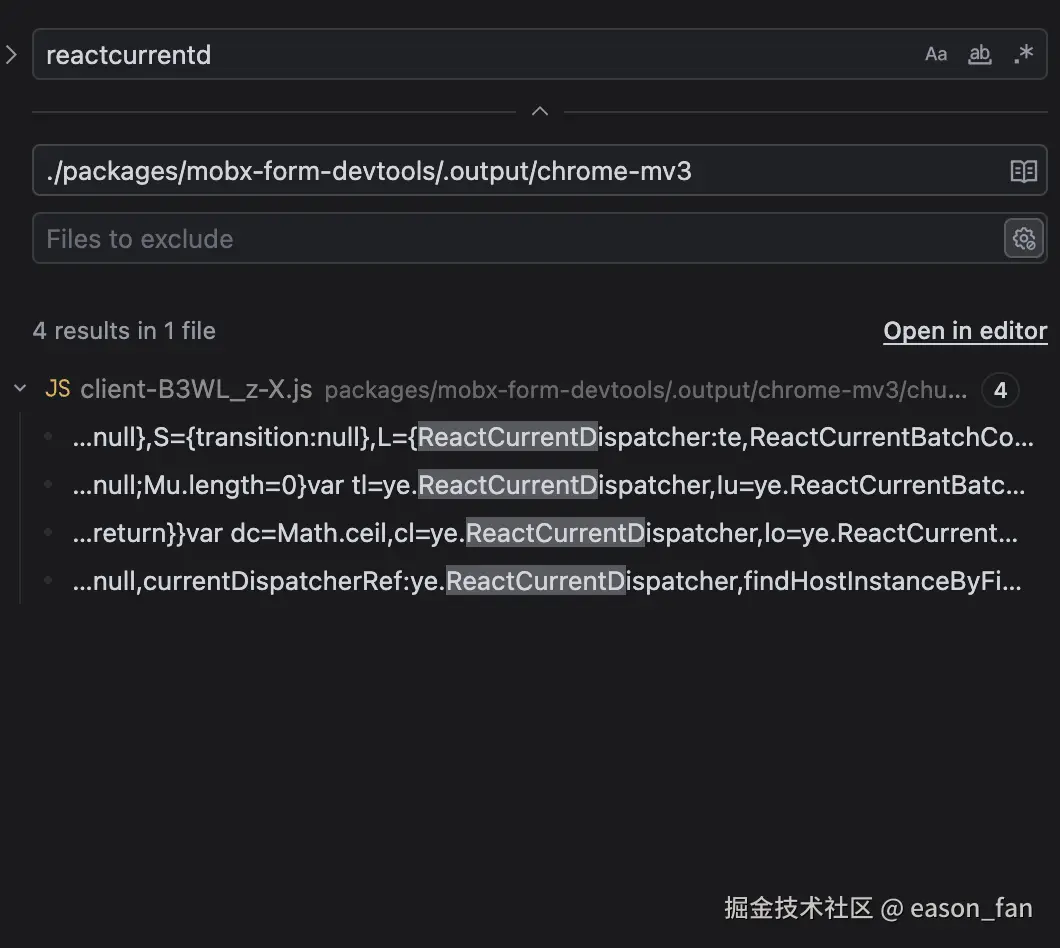1060x948 pixels.
Task: Open the client-B3WL_z-X.js file result
Action: point(196,389)
